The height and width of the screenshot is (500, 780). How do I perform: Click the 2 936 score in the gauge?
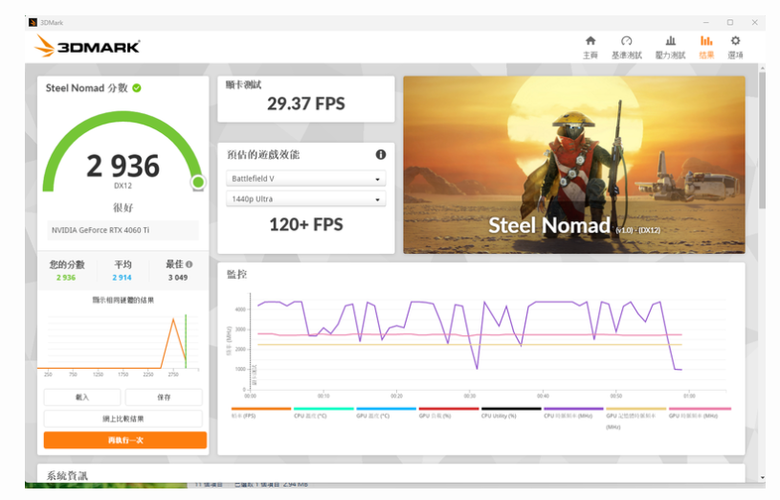click(x=123, y=166)
